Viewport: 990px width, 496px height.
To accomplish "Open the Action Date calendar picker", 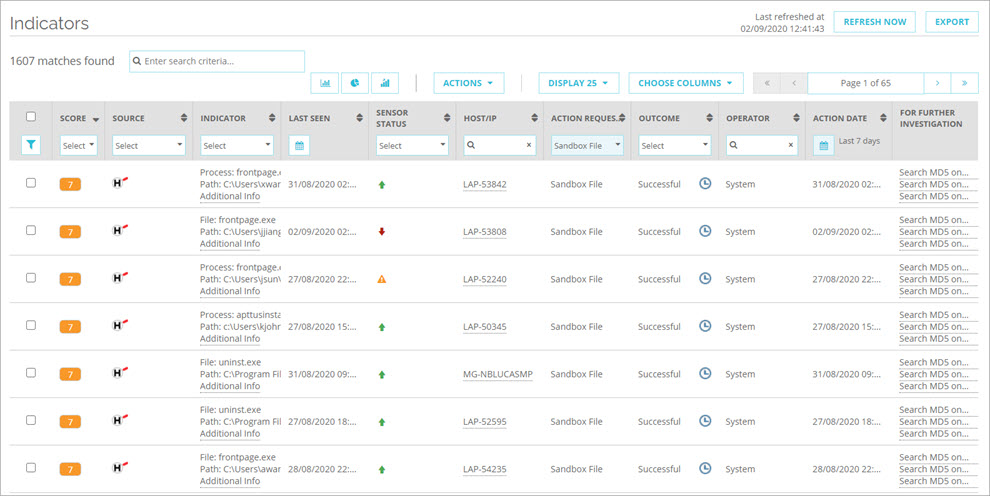I will [823, 146].
